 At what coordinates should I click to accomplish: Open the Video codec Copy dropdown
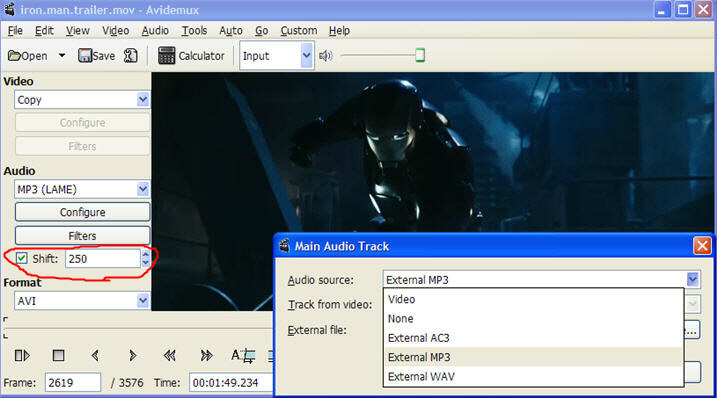[82, 100]
